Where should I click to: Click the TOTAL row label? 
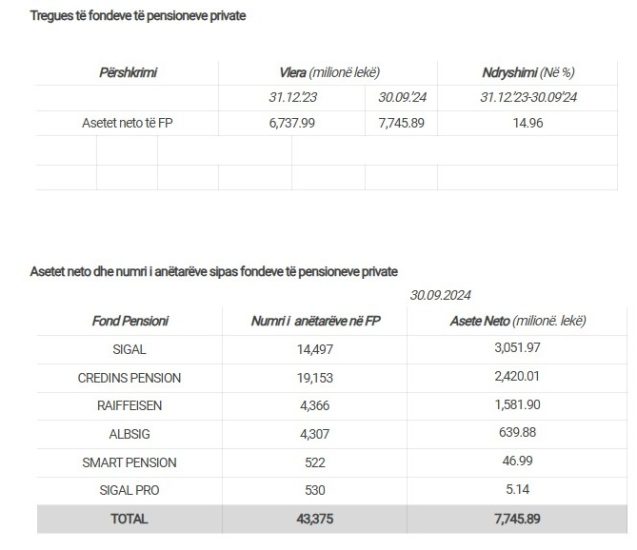[x=129, y=519]
